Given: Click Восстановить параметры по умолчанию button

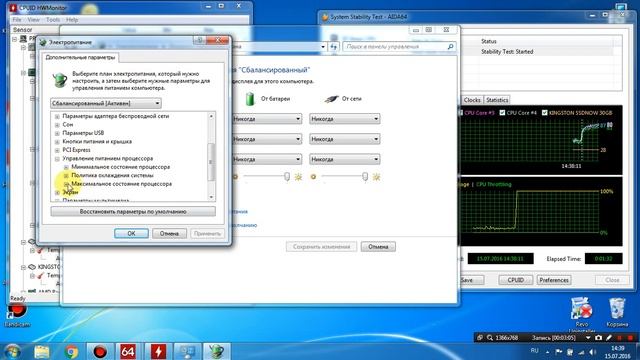Looking at the screenshot, I should pos(133,212).
